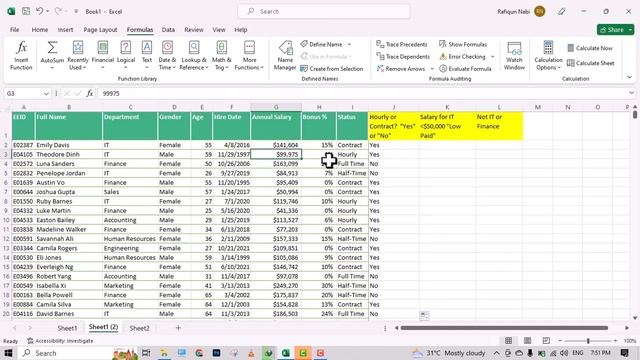Select Sheet1 tab
Image resolution: width=640 pixels, height=360 pixels.
click(67, 328)
